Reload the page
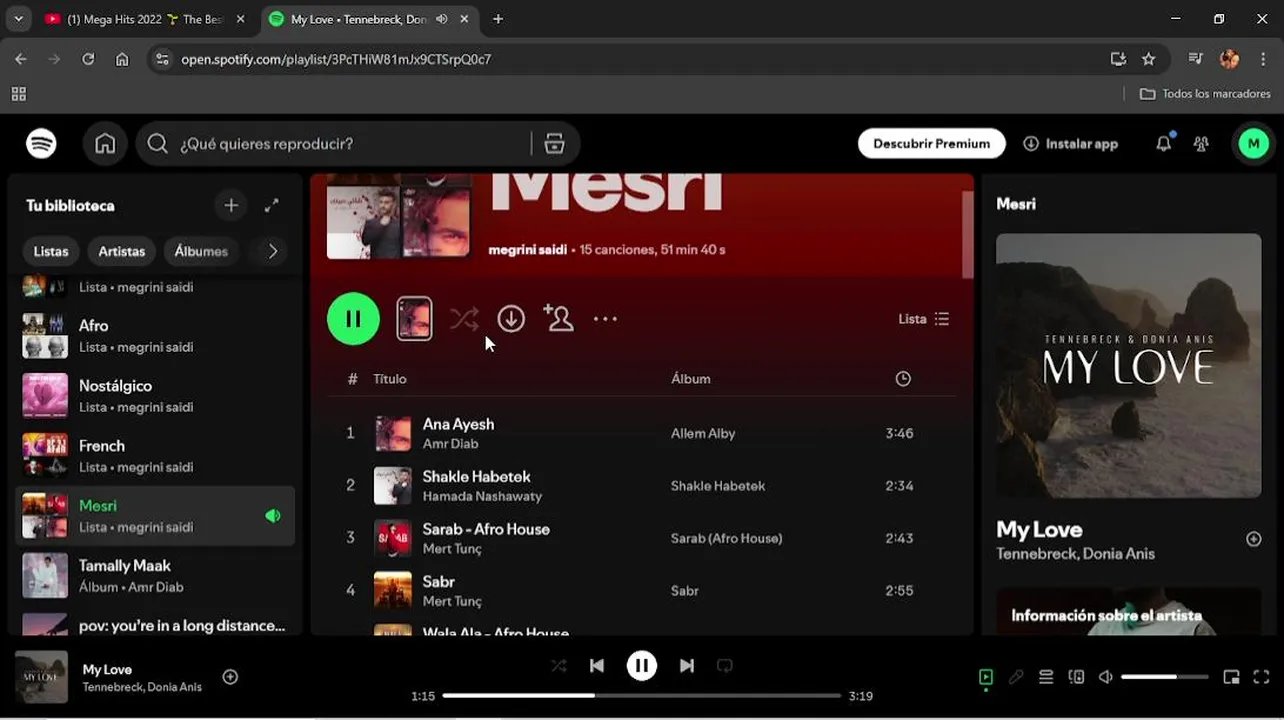 pyautogui.click(x=88, y=59)
